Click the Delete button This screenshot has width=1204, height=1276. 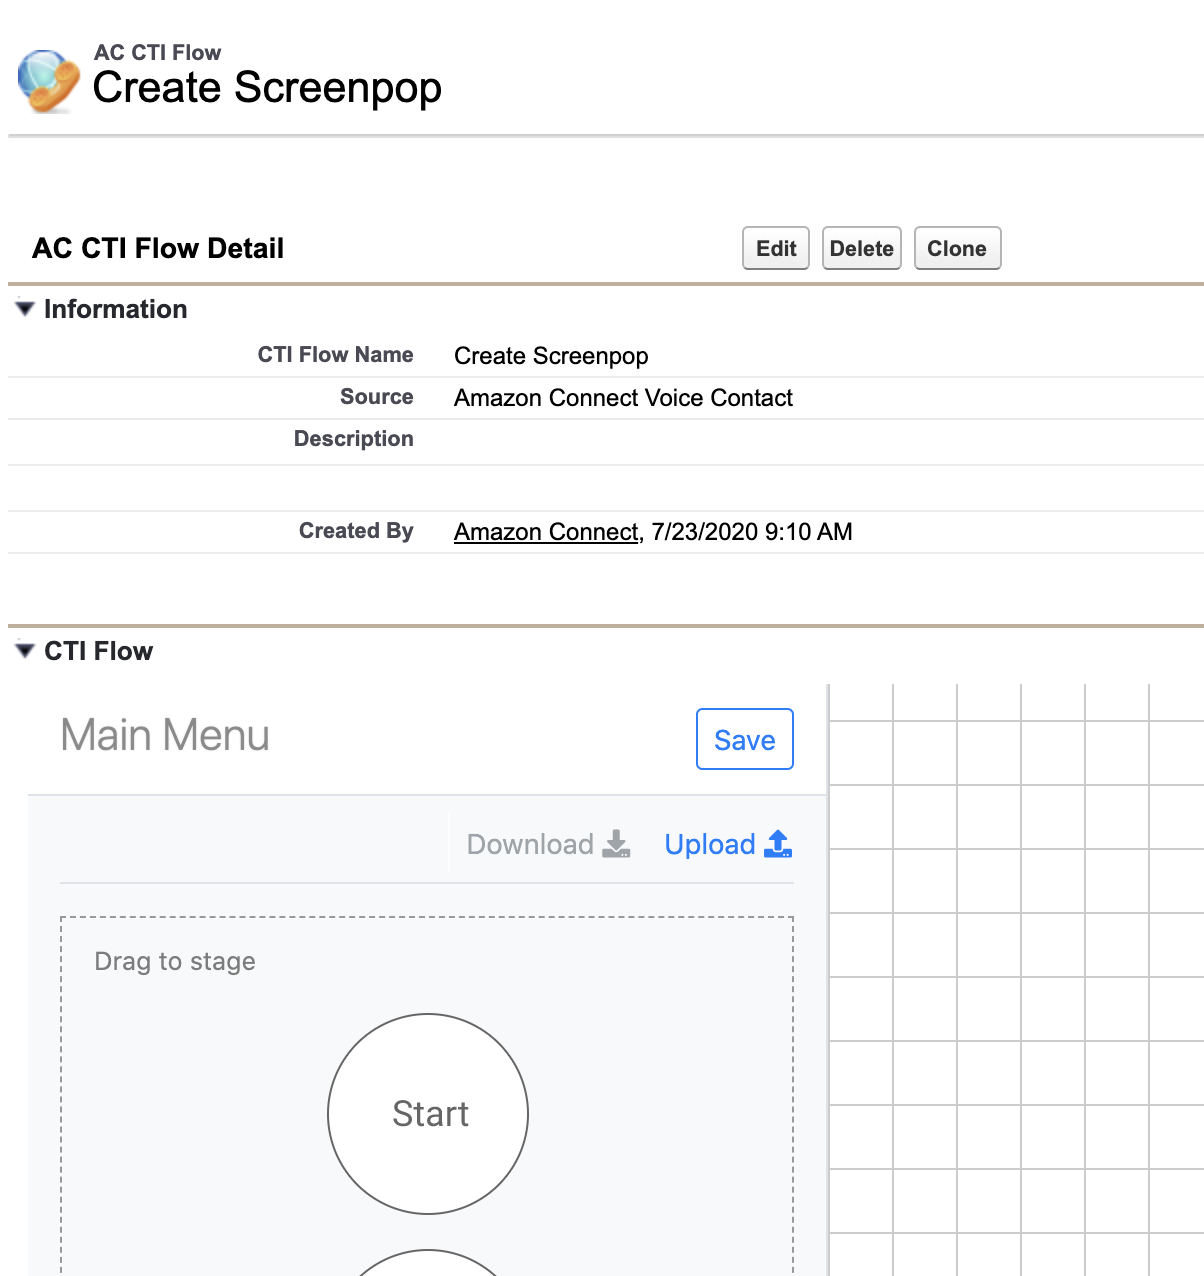pyautogui.click(x=862, y=248)
